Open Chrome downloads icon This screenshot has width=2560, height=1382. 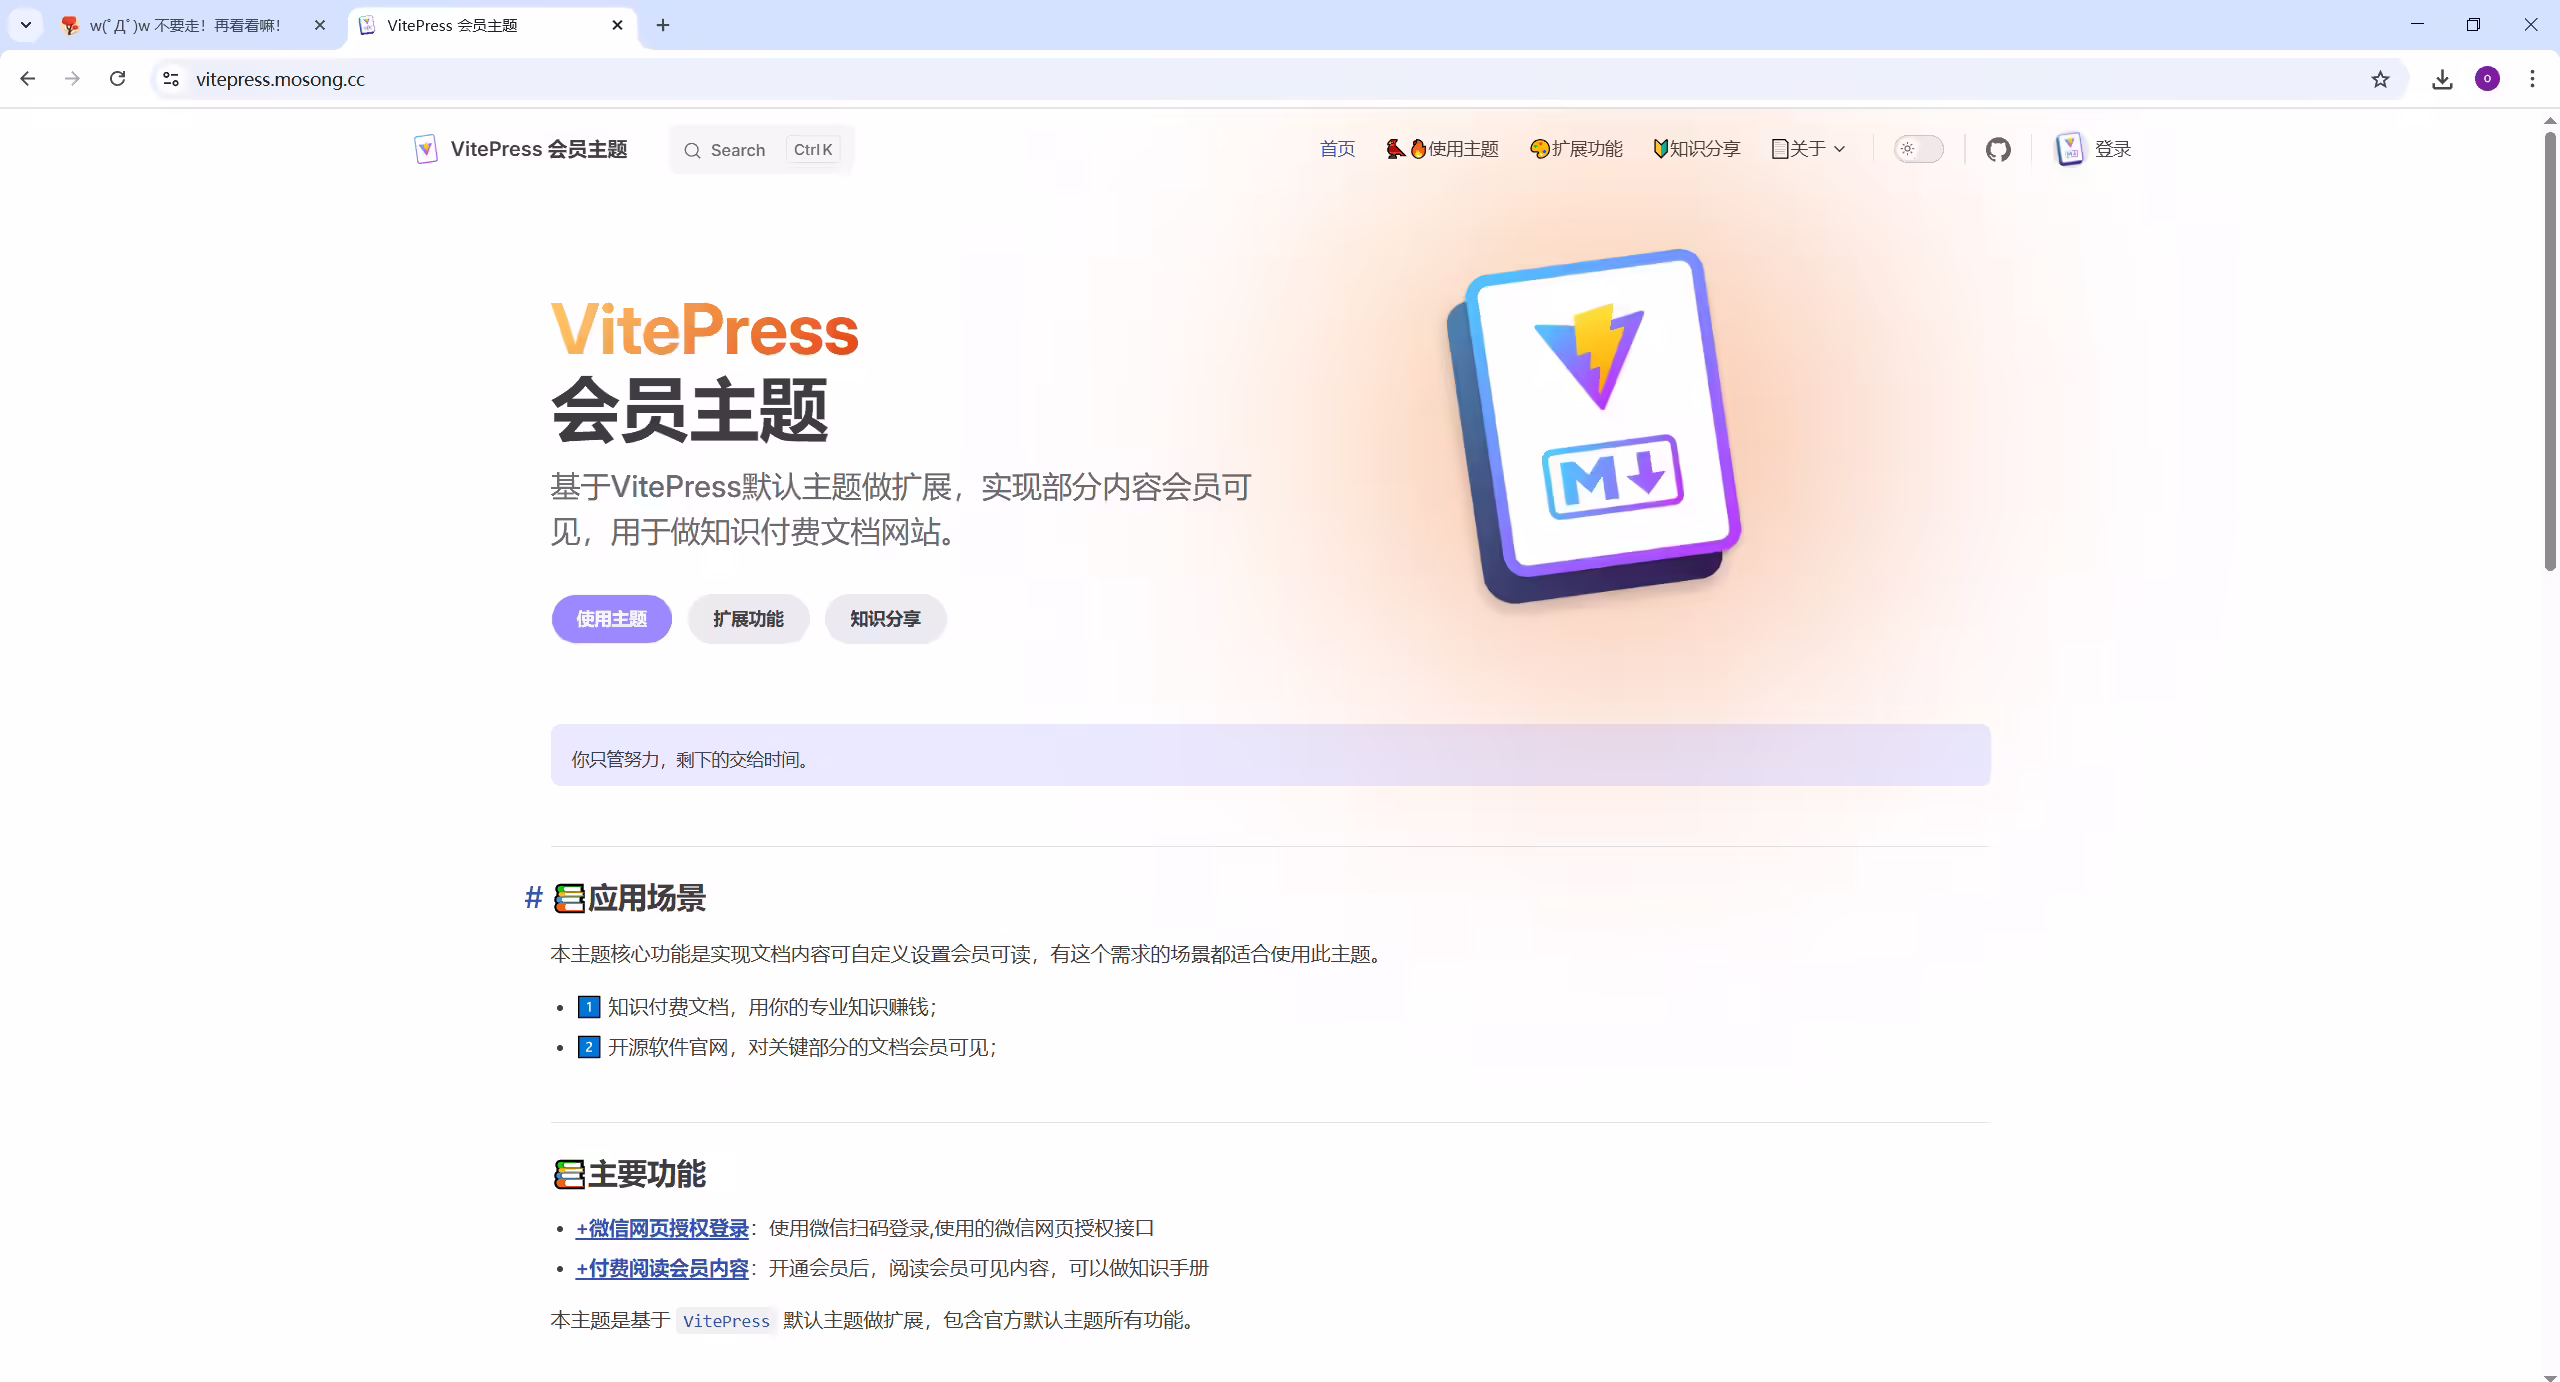[x=2442, y=79]
